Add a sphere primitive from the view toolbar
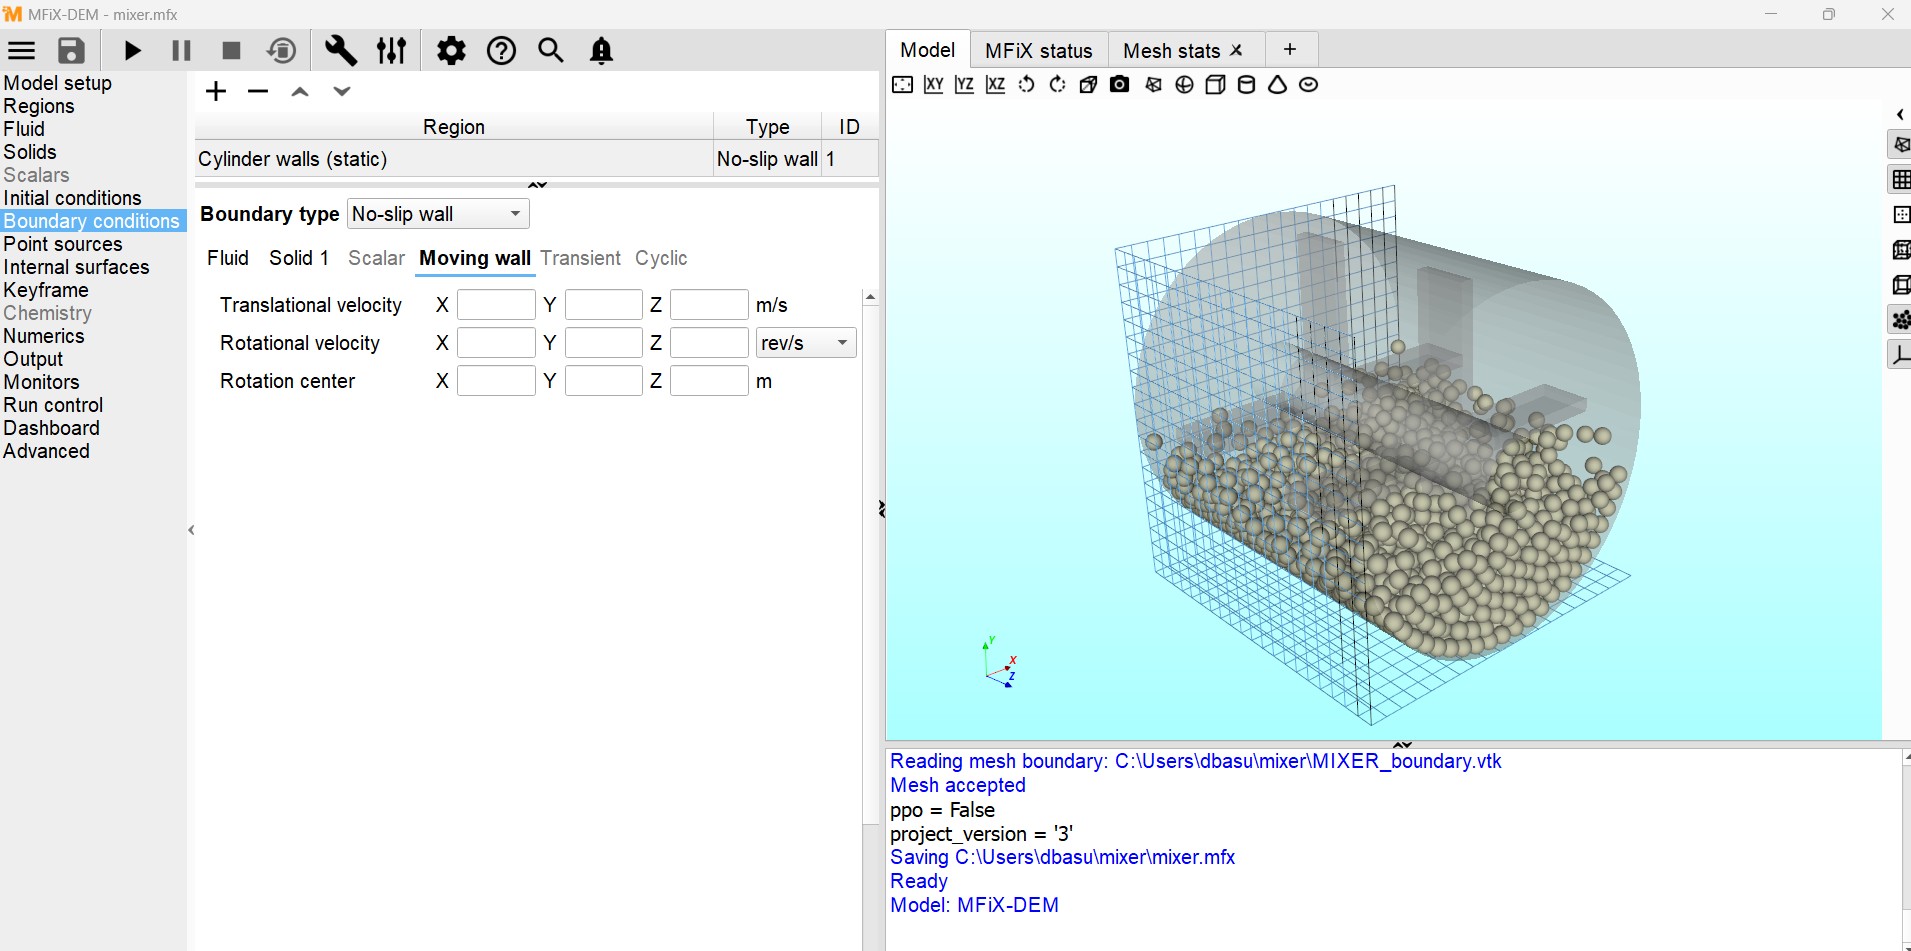Image resolution: width=1911 pixels, height=951 pixels. click(1184, 85)
